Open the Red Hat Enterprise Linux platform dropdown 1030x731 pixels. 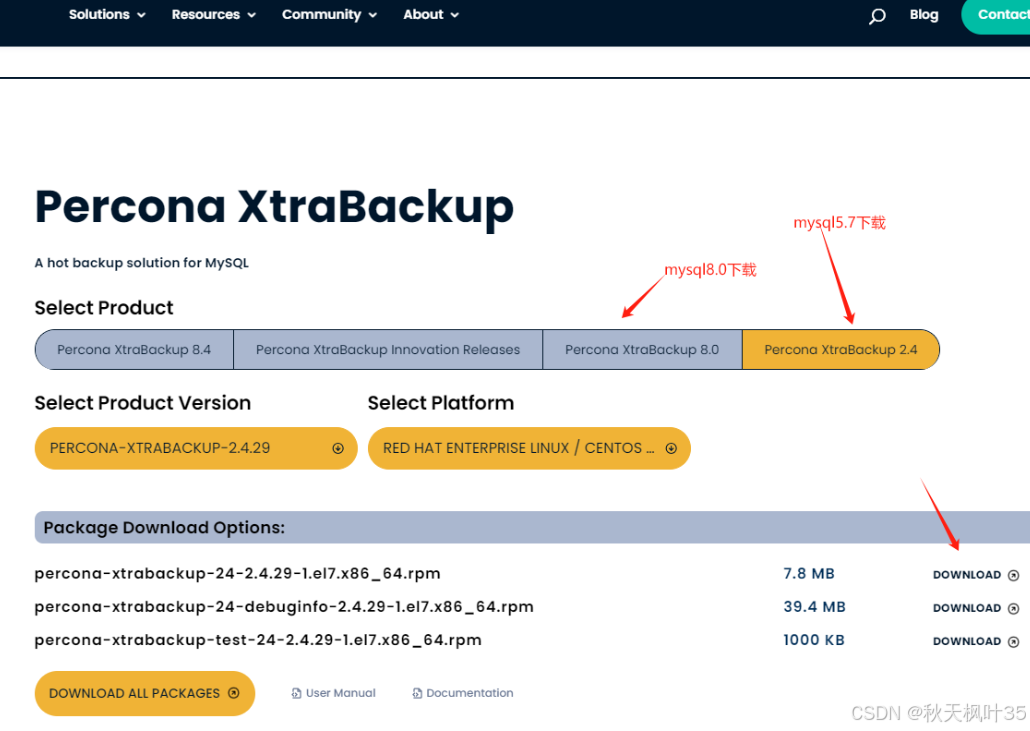529,449
